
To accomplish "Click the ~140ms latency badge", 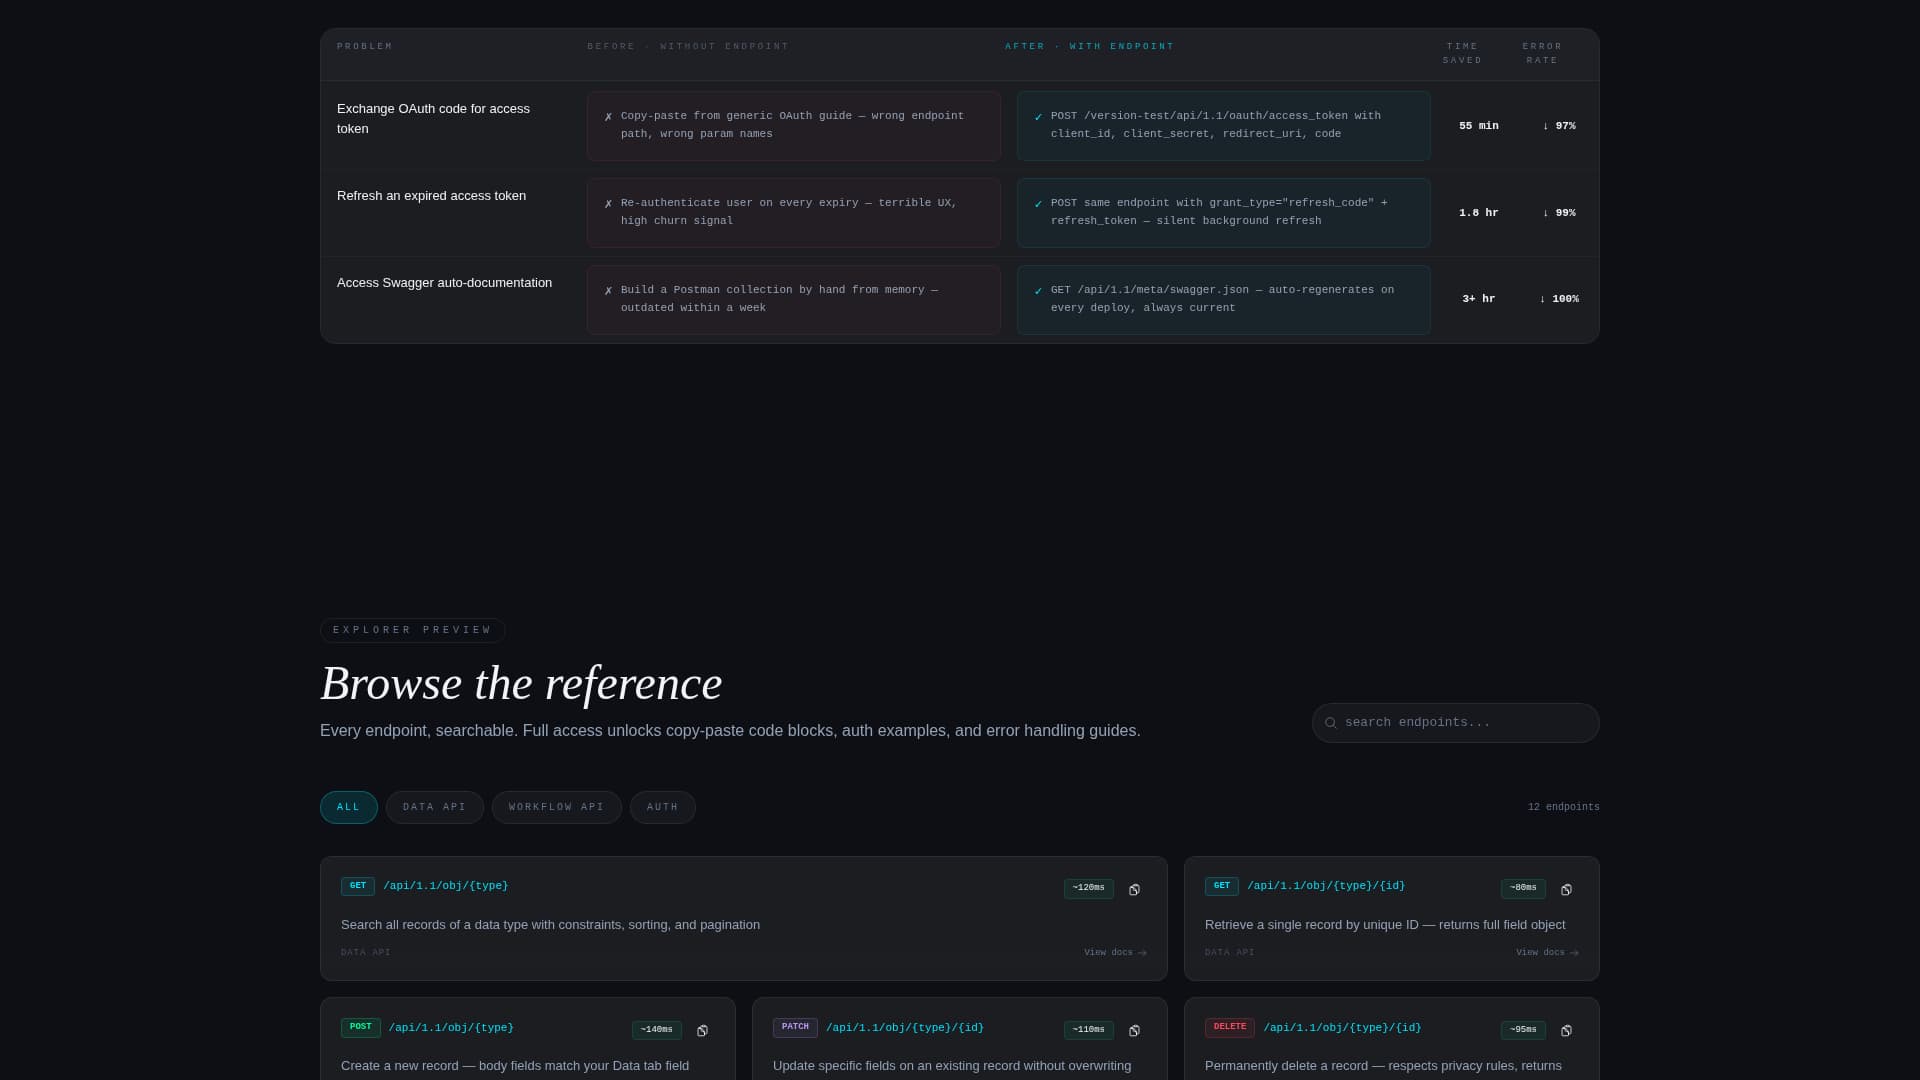I will pyautogui.click(x=657, y=1030).
